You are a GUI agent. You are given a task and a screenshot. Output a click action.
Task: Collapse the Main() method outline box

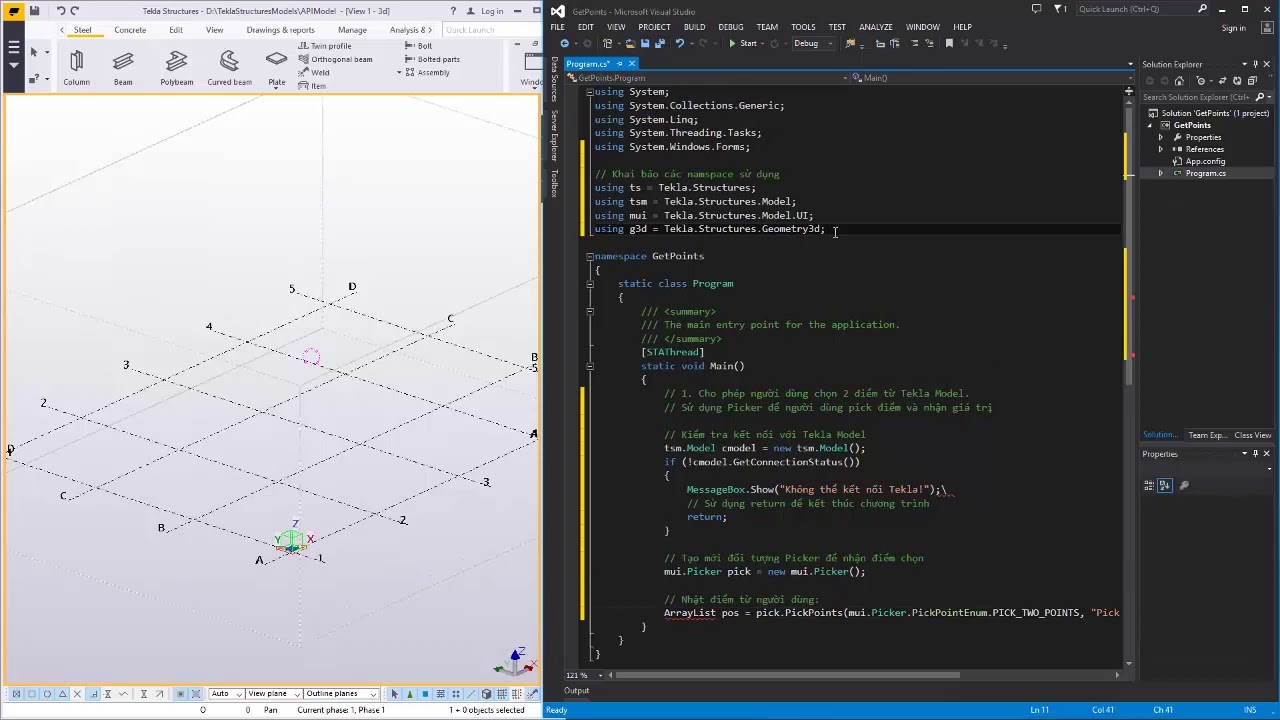click(590, 366)
